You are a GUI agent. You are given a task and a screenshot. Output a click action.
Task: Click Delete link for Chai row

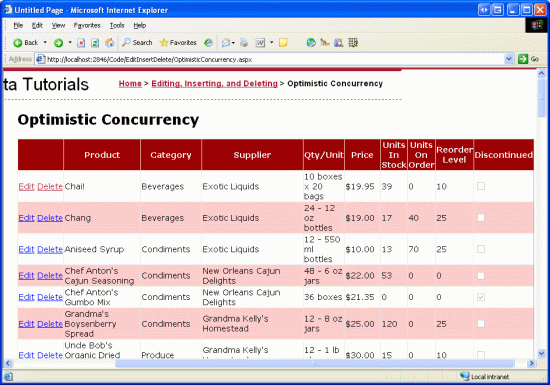pyautogui.click(x=50, y=187)
